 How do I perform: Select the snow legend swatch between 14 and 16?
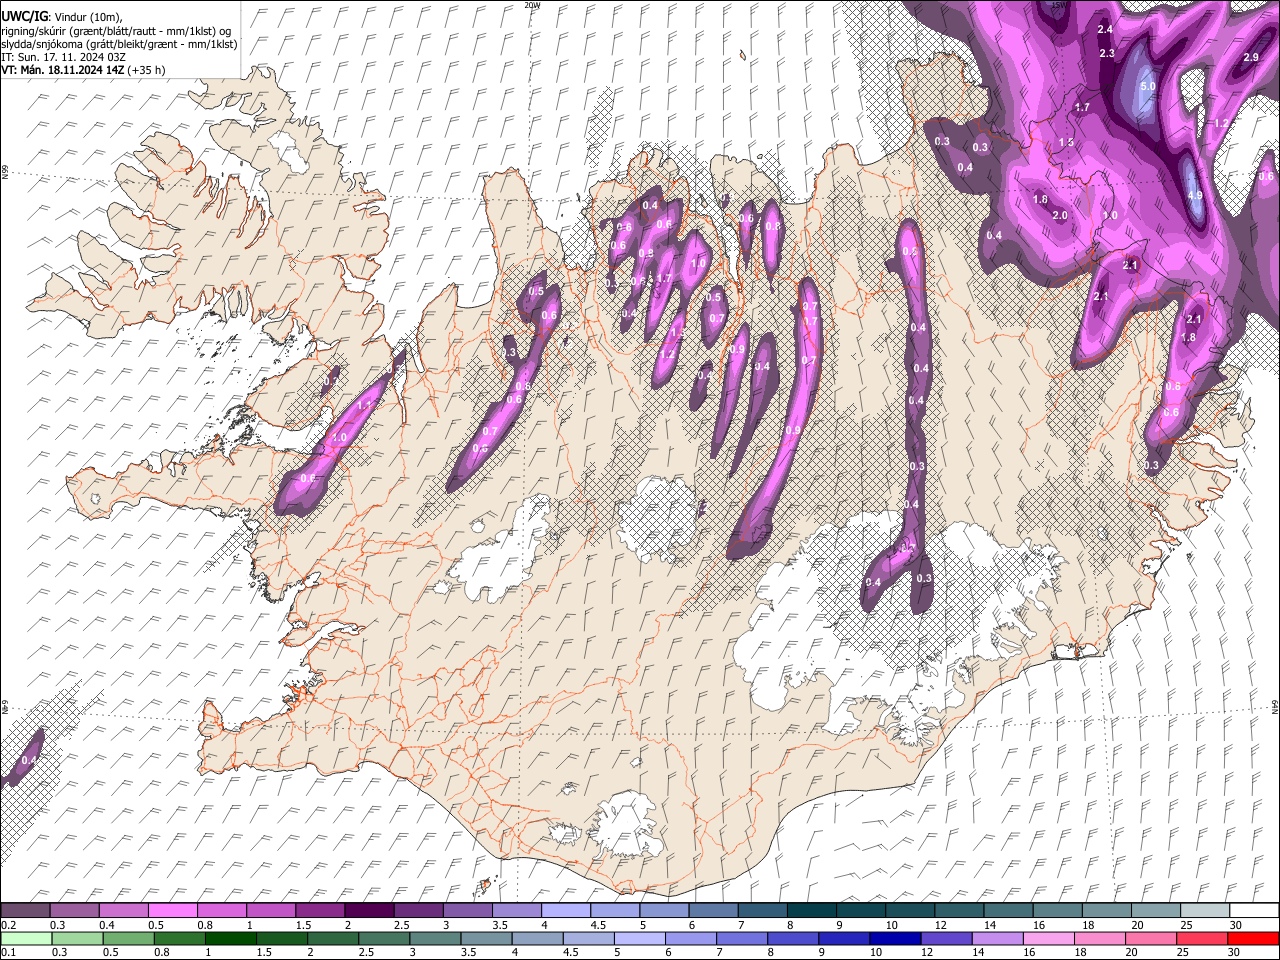1007,910
